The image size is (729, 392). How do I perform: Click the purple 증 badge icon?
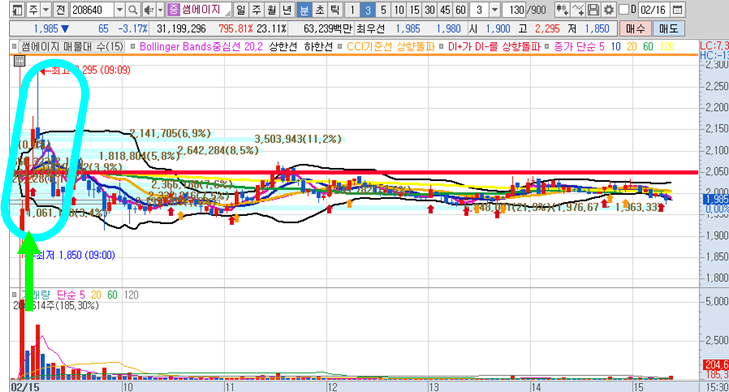click(173, 9)
